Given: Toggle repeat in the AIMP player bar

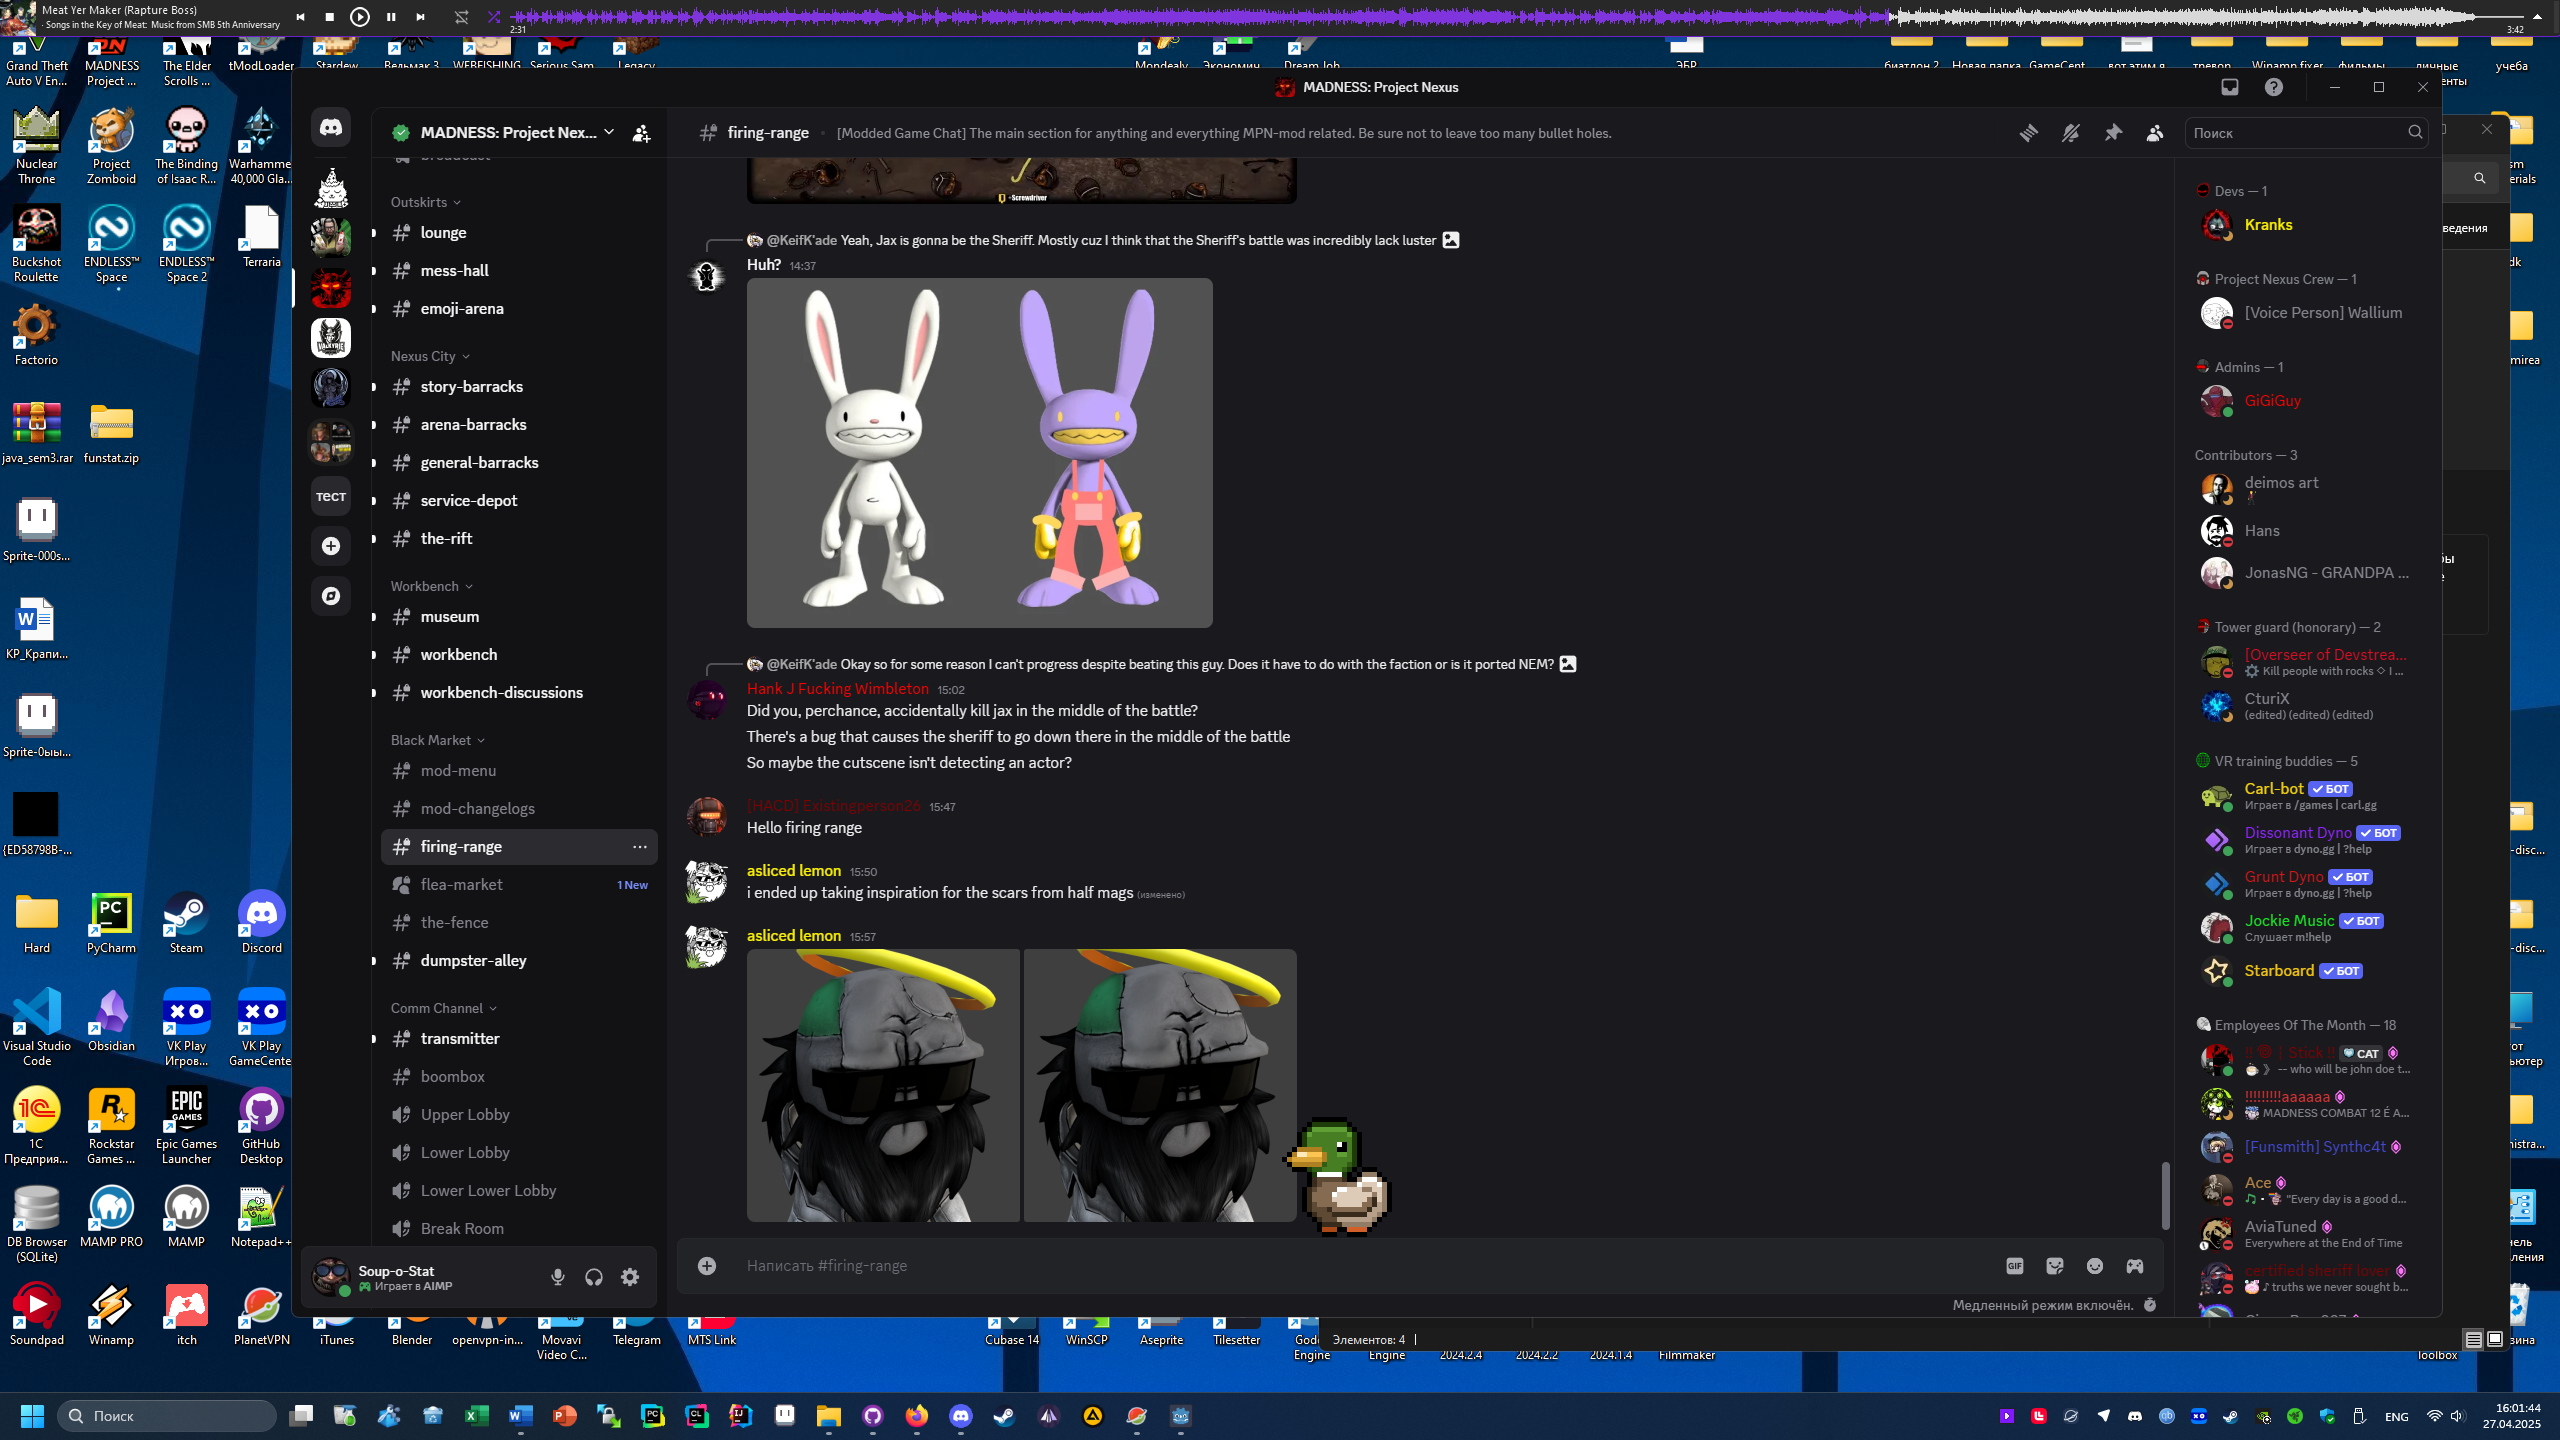Looking at the screenshot, I should [461, 17].
